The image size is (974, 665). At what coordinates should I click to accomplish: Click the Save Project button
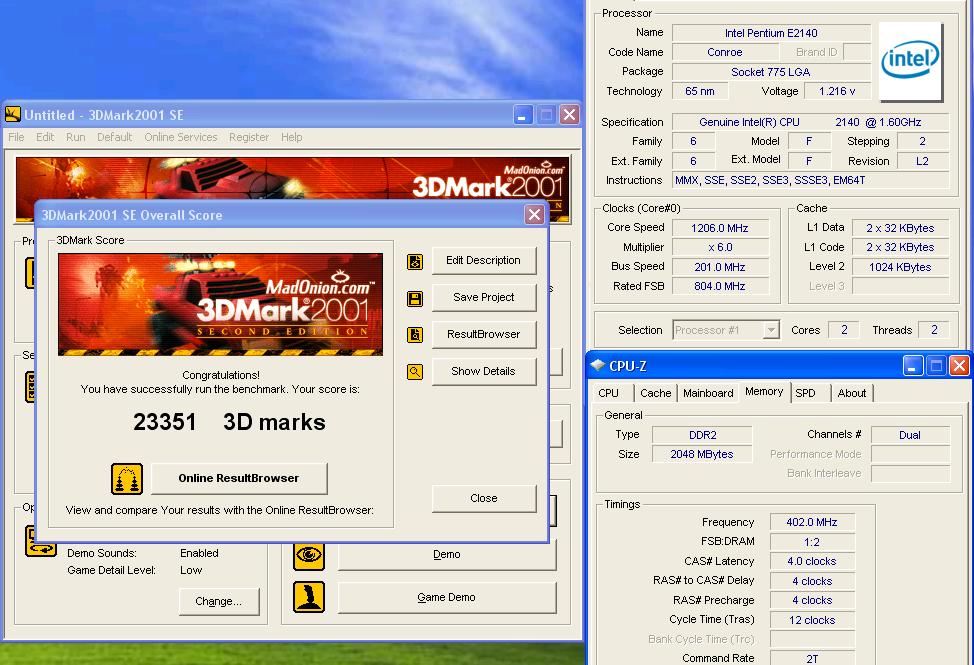click(483, 297)
